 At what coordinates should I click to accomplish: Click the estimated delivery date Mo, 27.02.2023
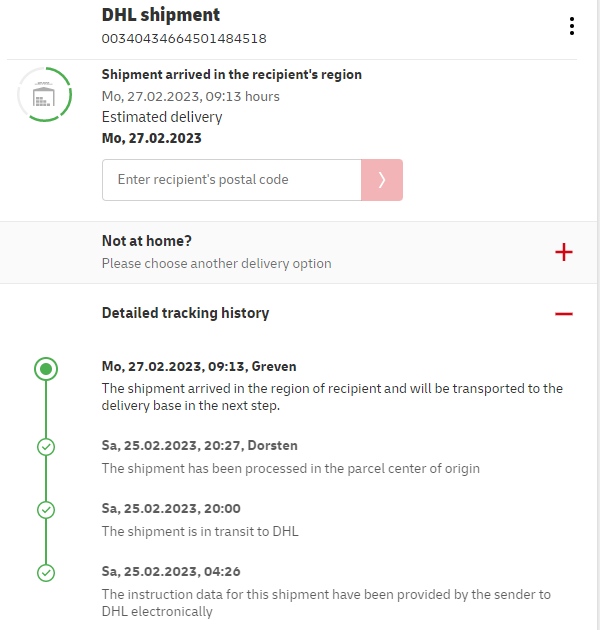coord(152,138)
